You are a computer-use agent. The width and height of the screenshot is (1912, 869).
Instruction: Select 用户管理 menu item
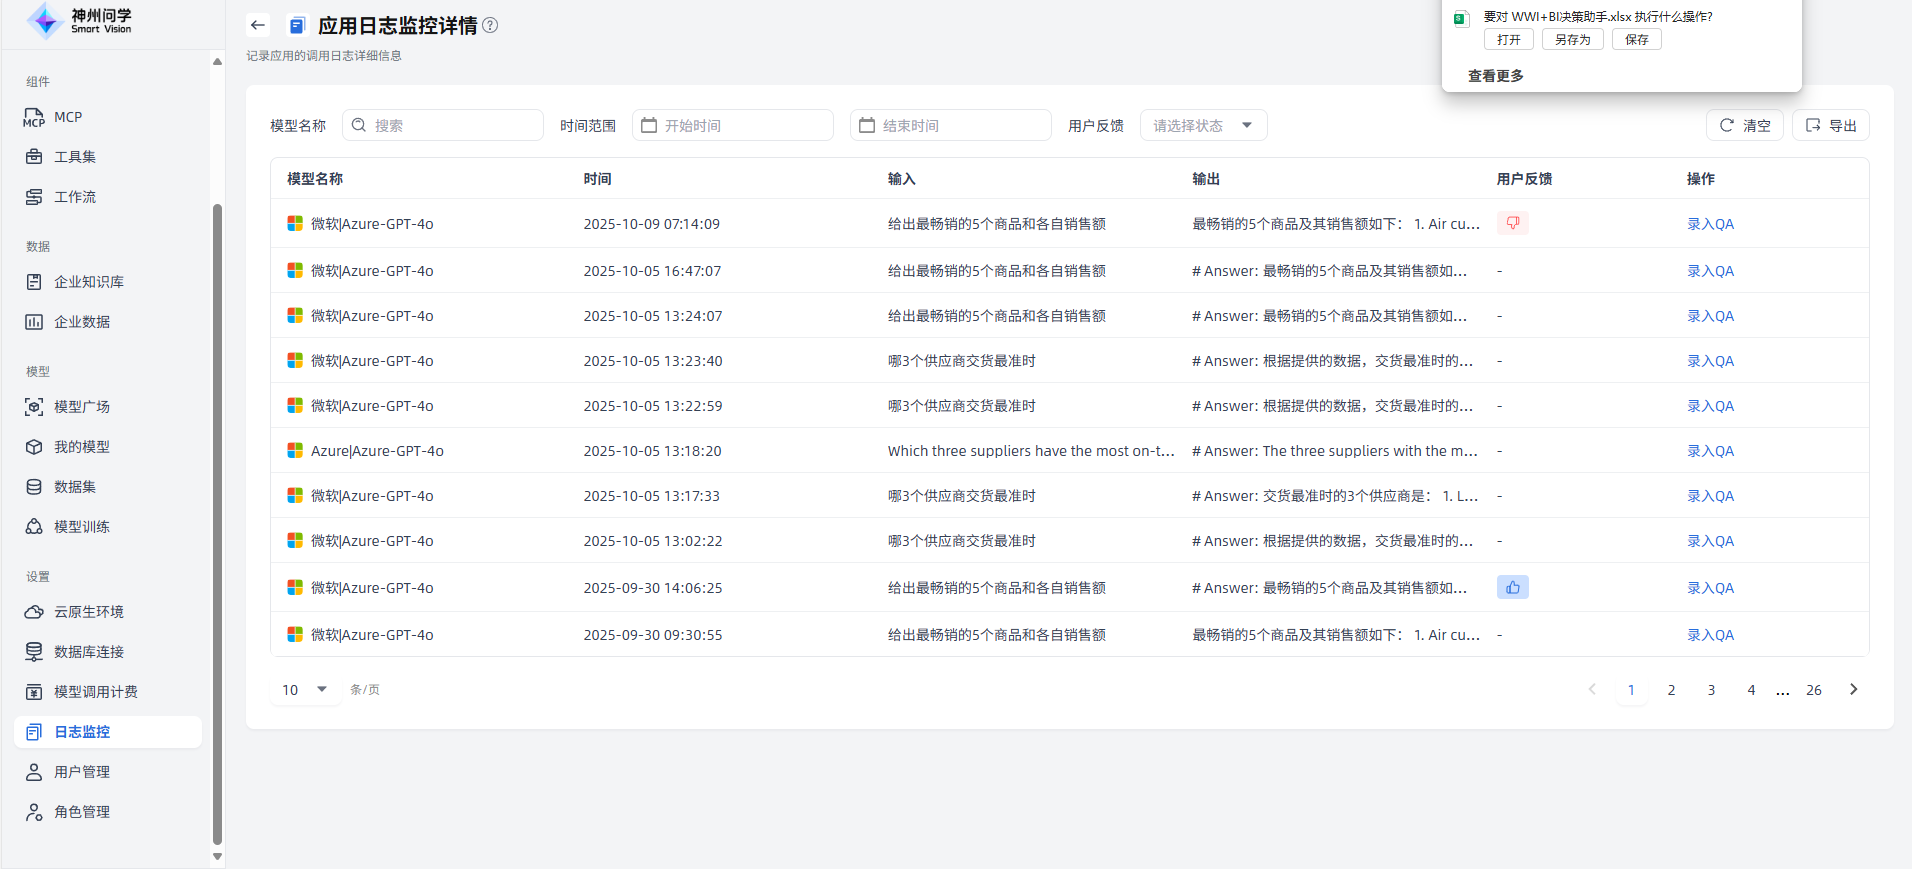pos(81,772)
